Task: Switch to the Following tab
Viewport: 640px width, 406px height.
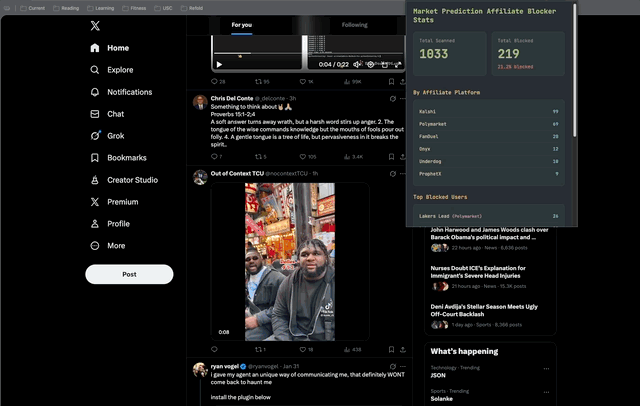Action: click(x=354, y=24)
